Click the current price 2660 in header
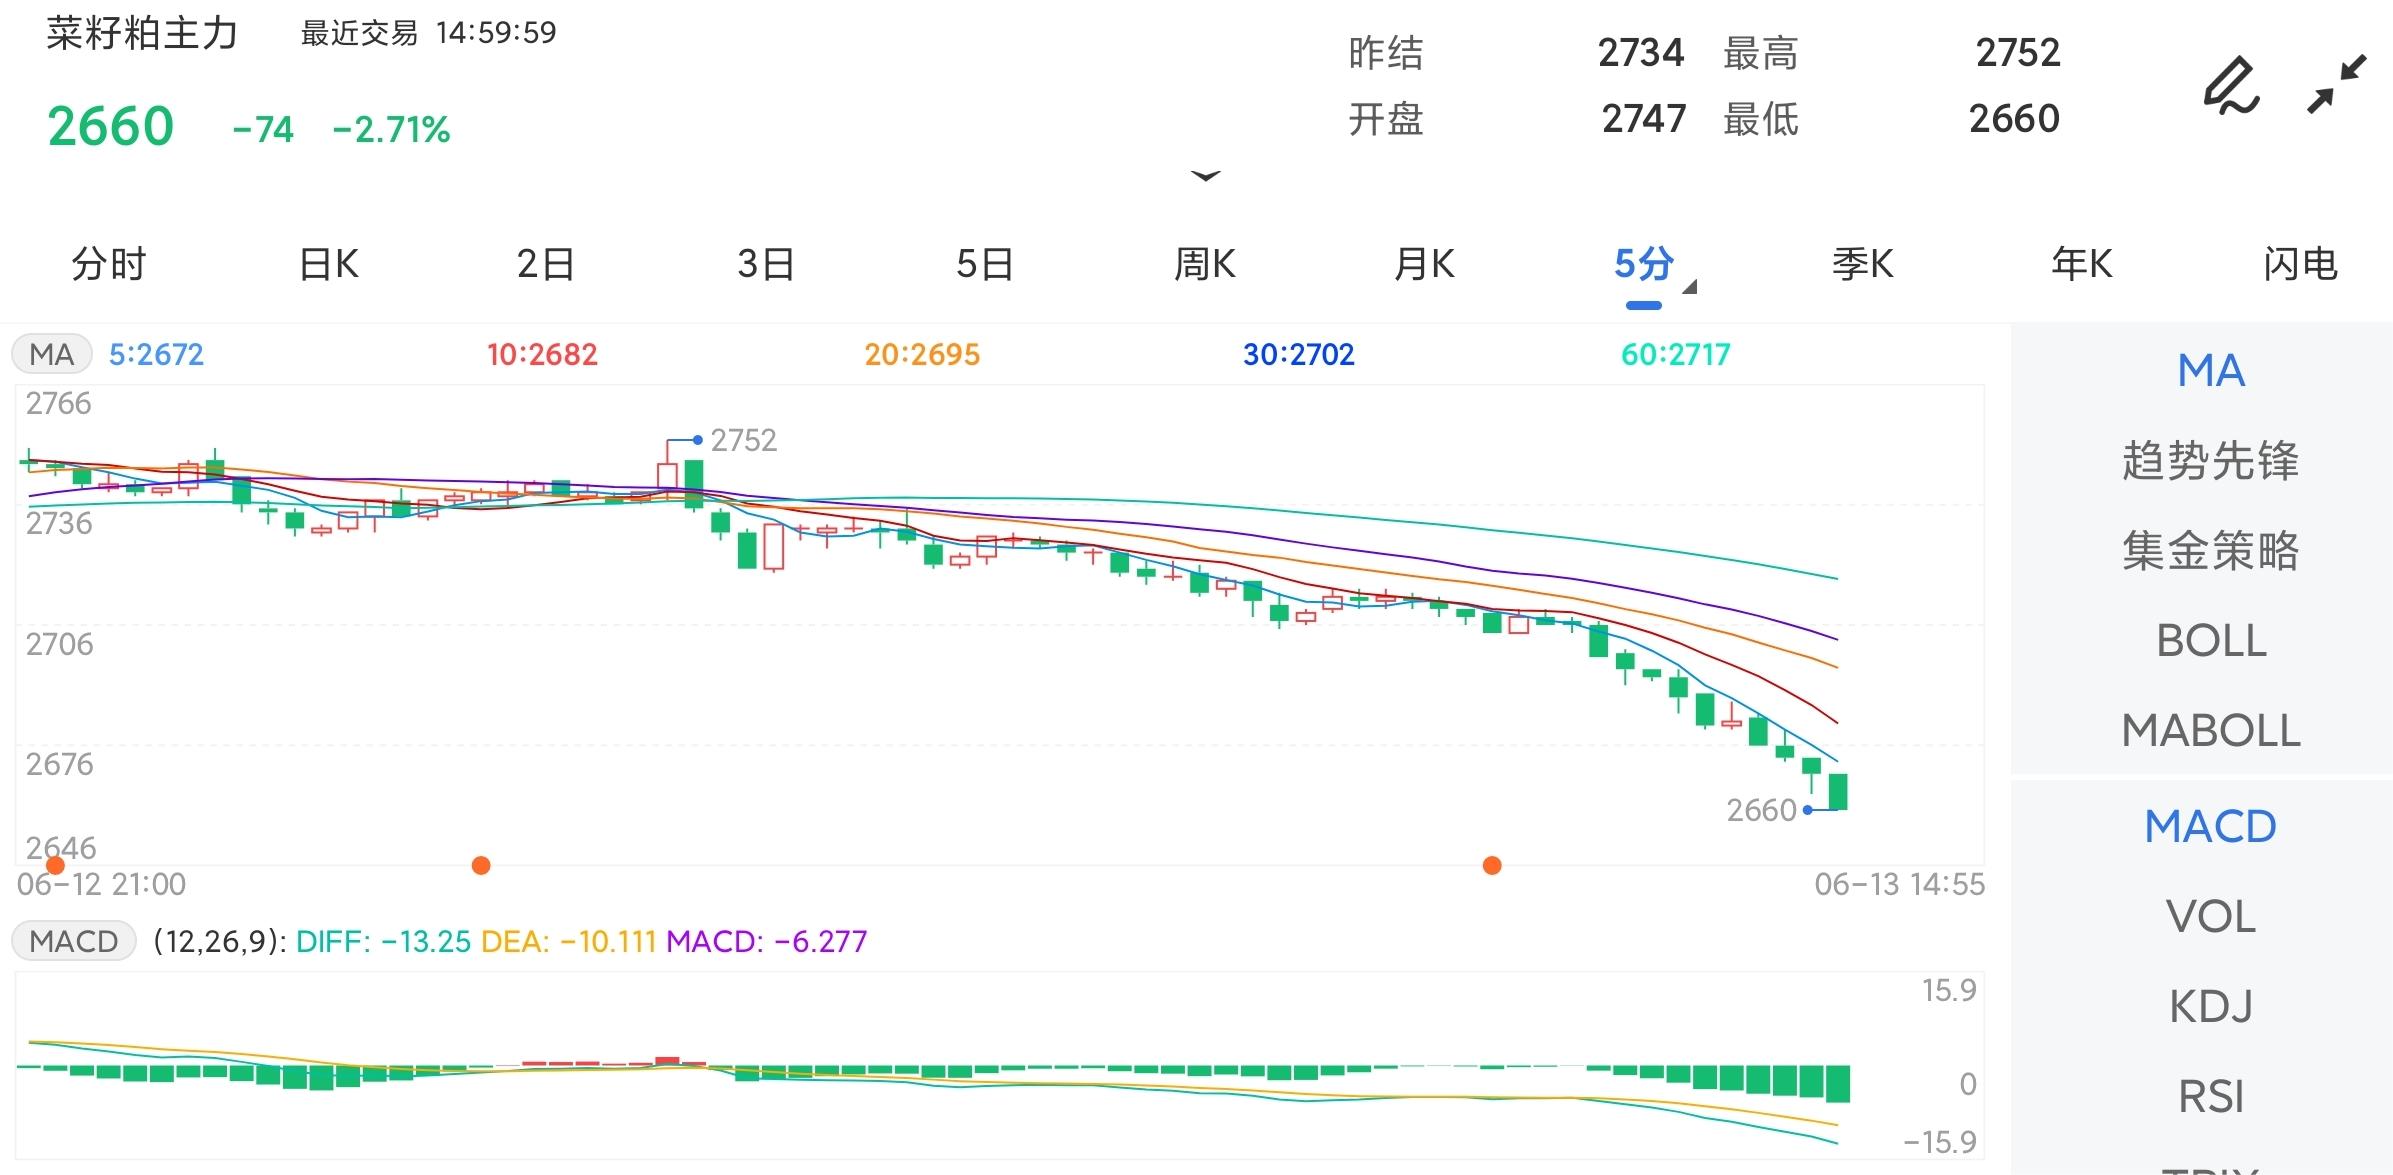Image resolution: width=2393 pixels, height=1175 pixels. 111,127
